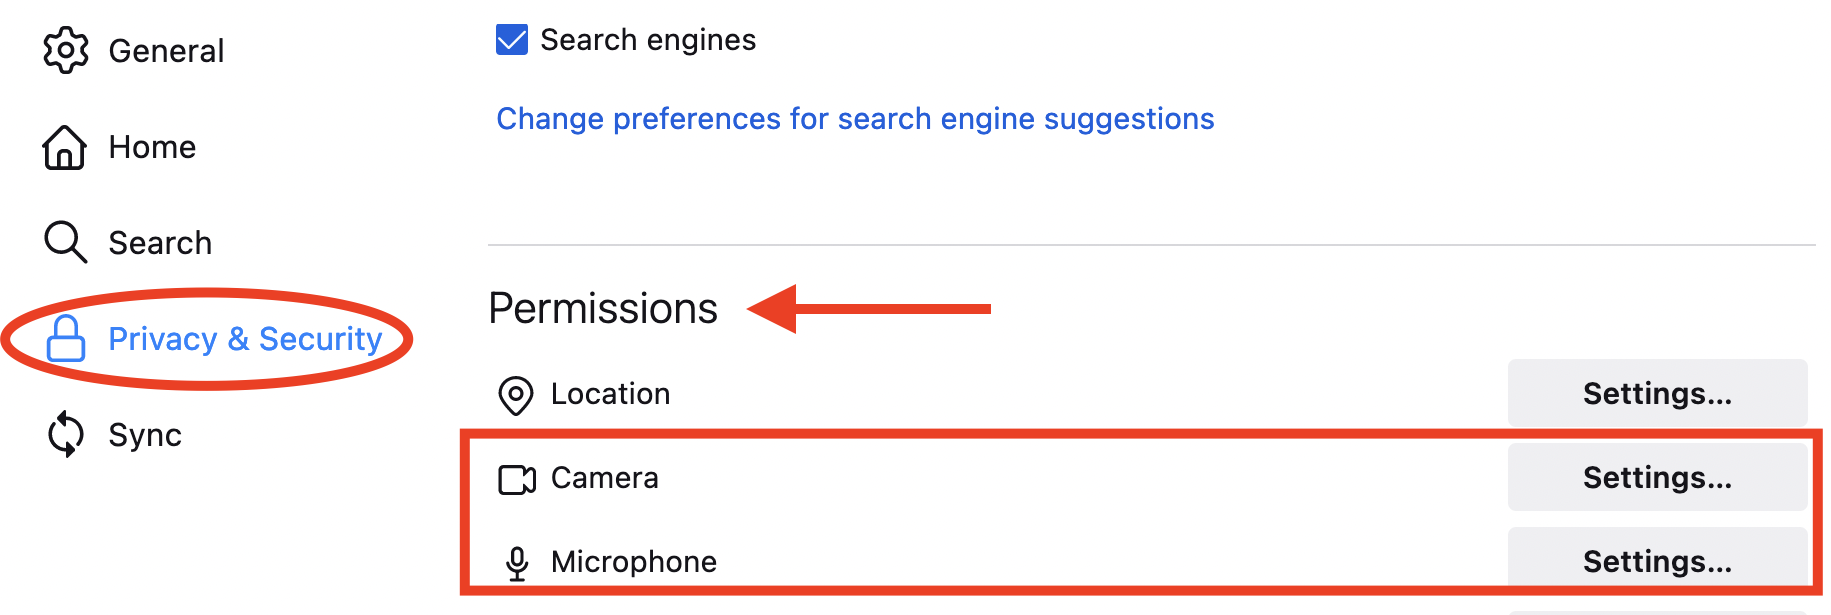This screenshot has width=1831, height=615.
Task: Open Microphone permission Settings button
Action: [x=1657, y=561]
